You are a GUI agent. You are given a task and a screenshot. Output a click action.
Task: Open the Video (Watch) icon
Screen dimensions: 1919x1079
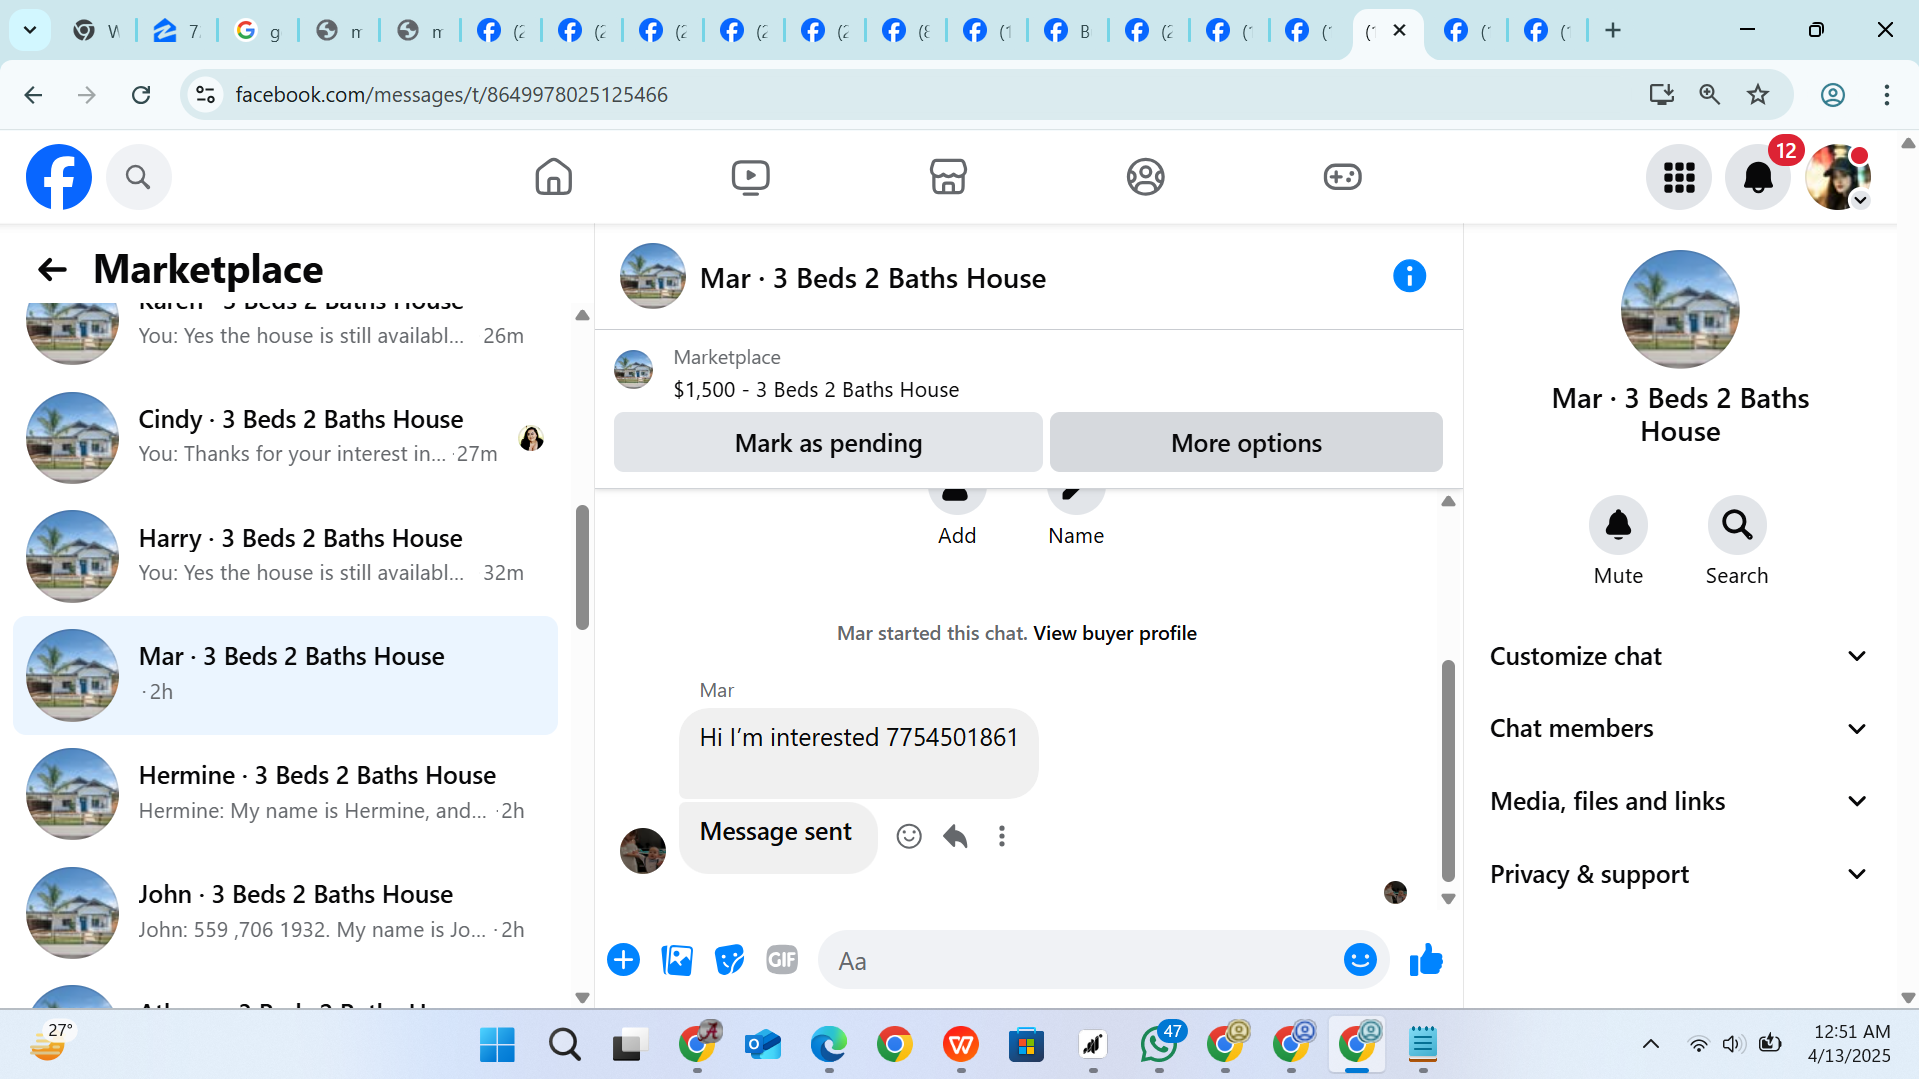[750, 177]
